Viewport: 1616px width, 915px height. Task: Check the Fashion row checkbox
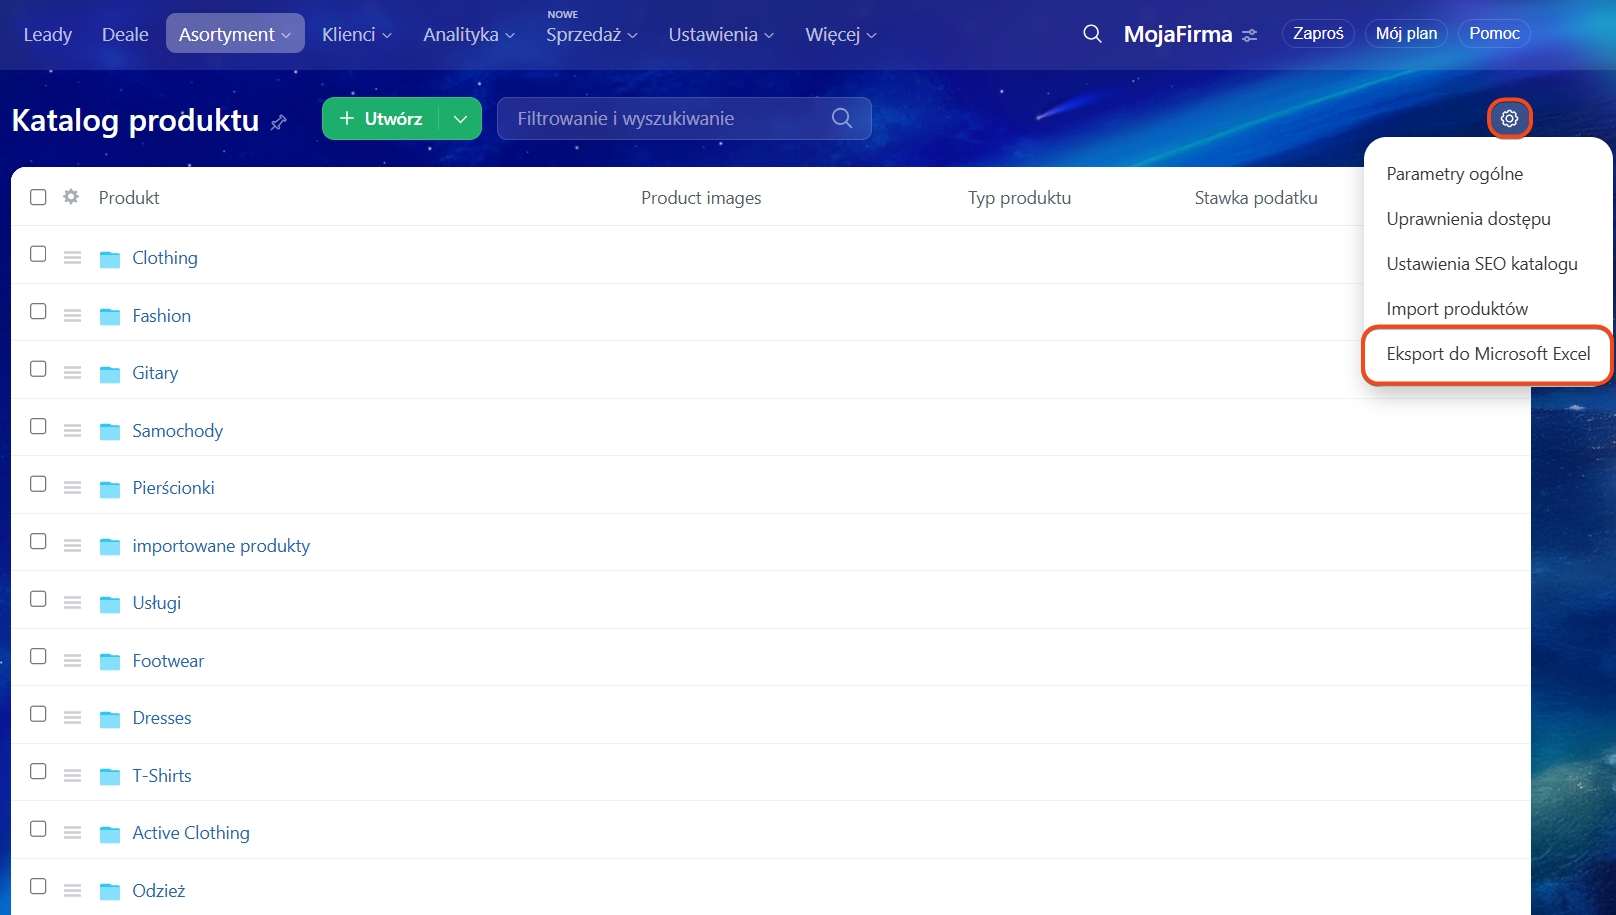click(x=38, y=312)
